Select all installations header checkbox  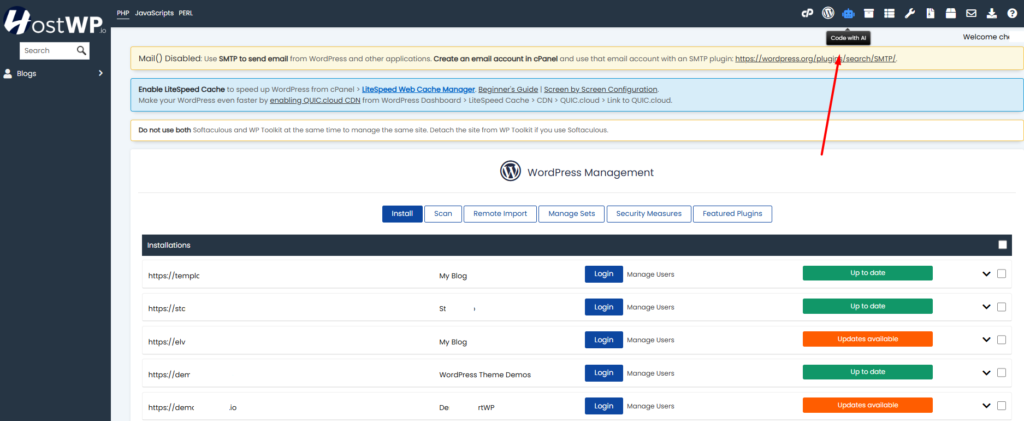(x=1002, y=245)
